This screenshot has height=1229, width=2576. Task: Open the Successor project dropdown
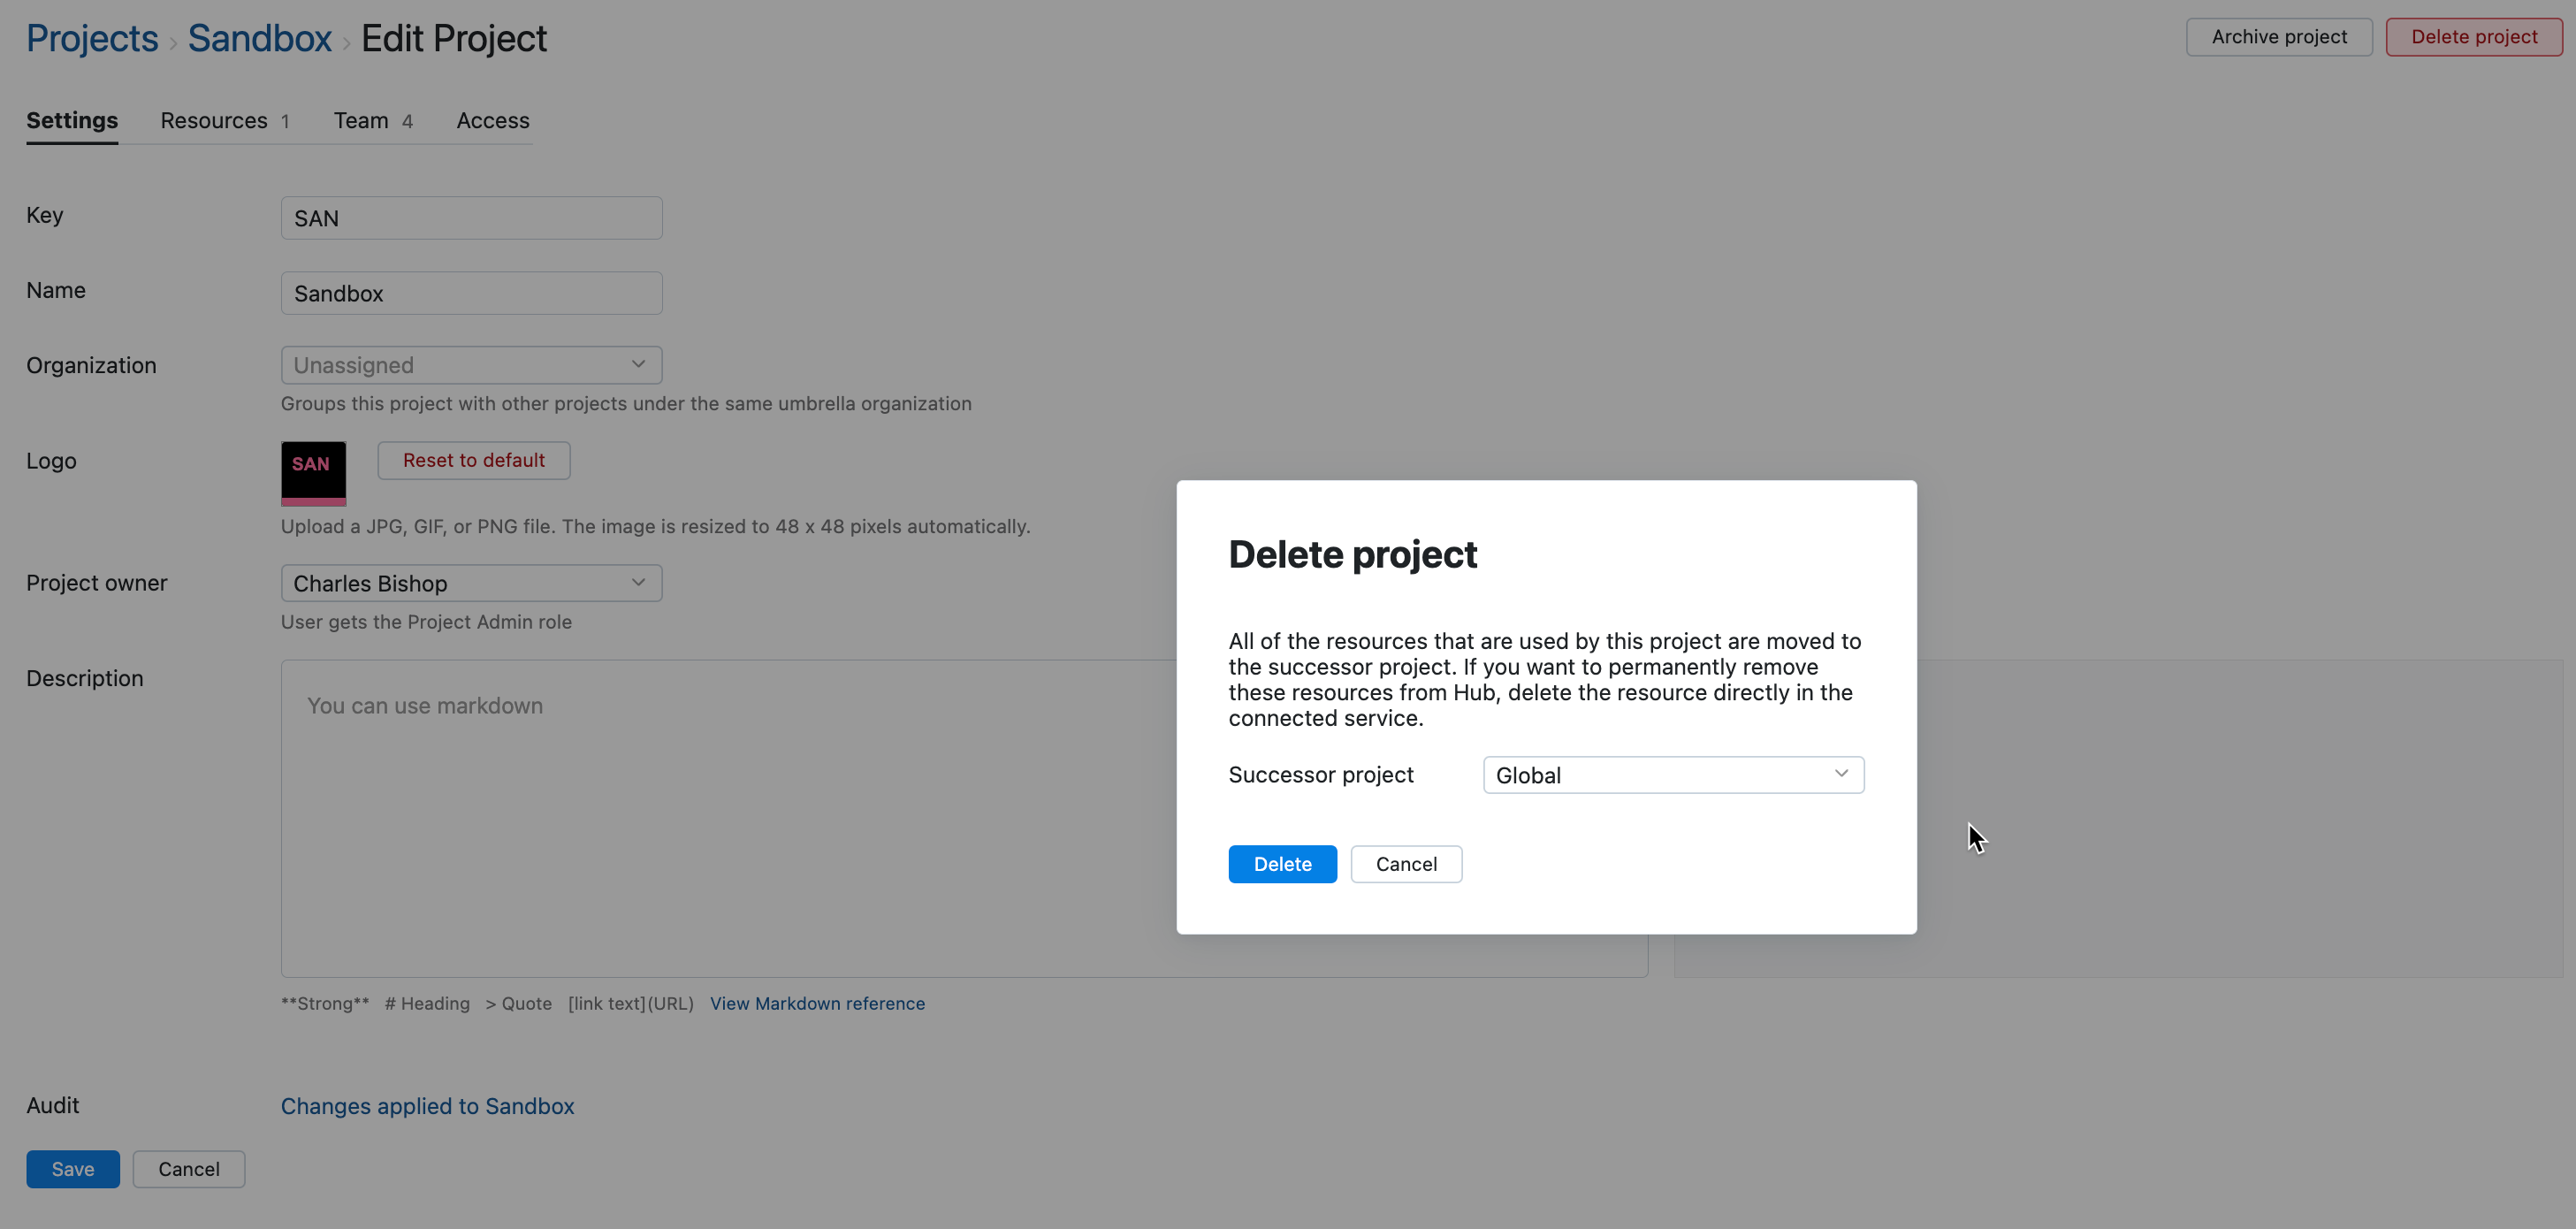(x=1672, y=775)
